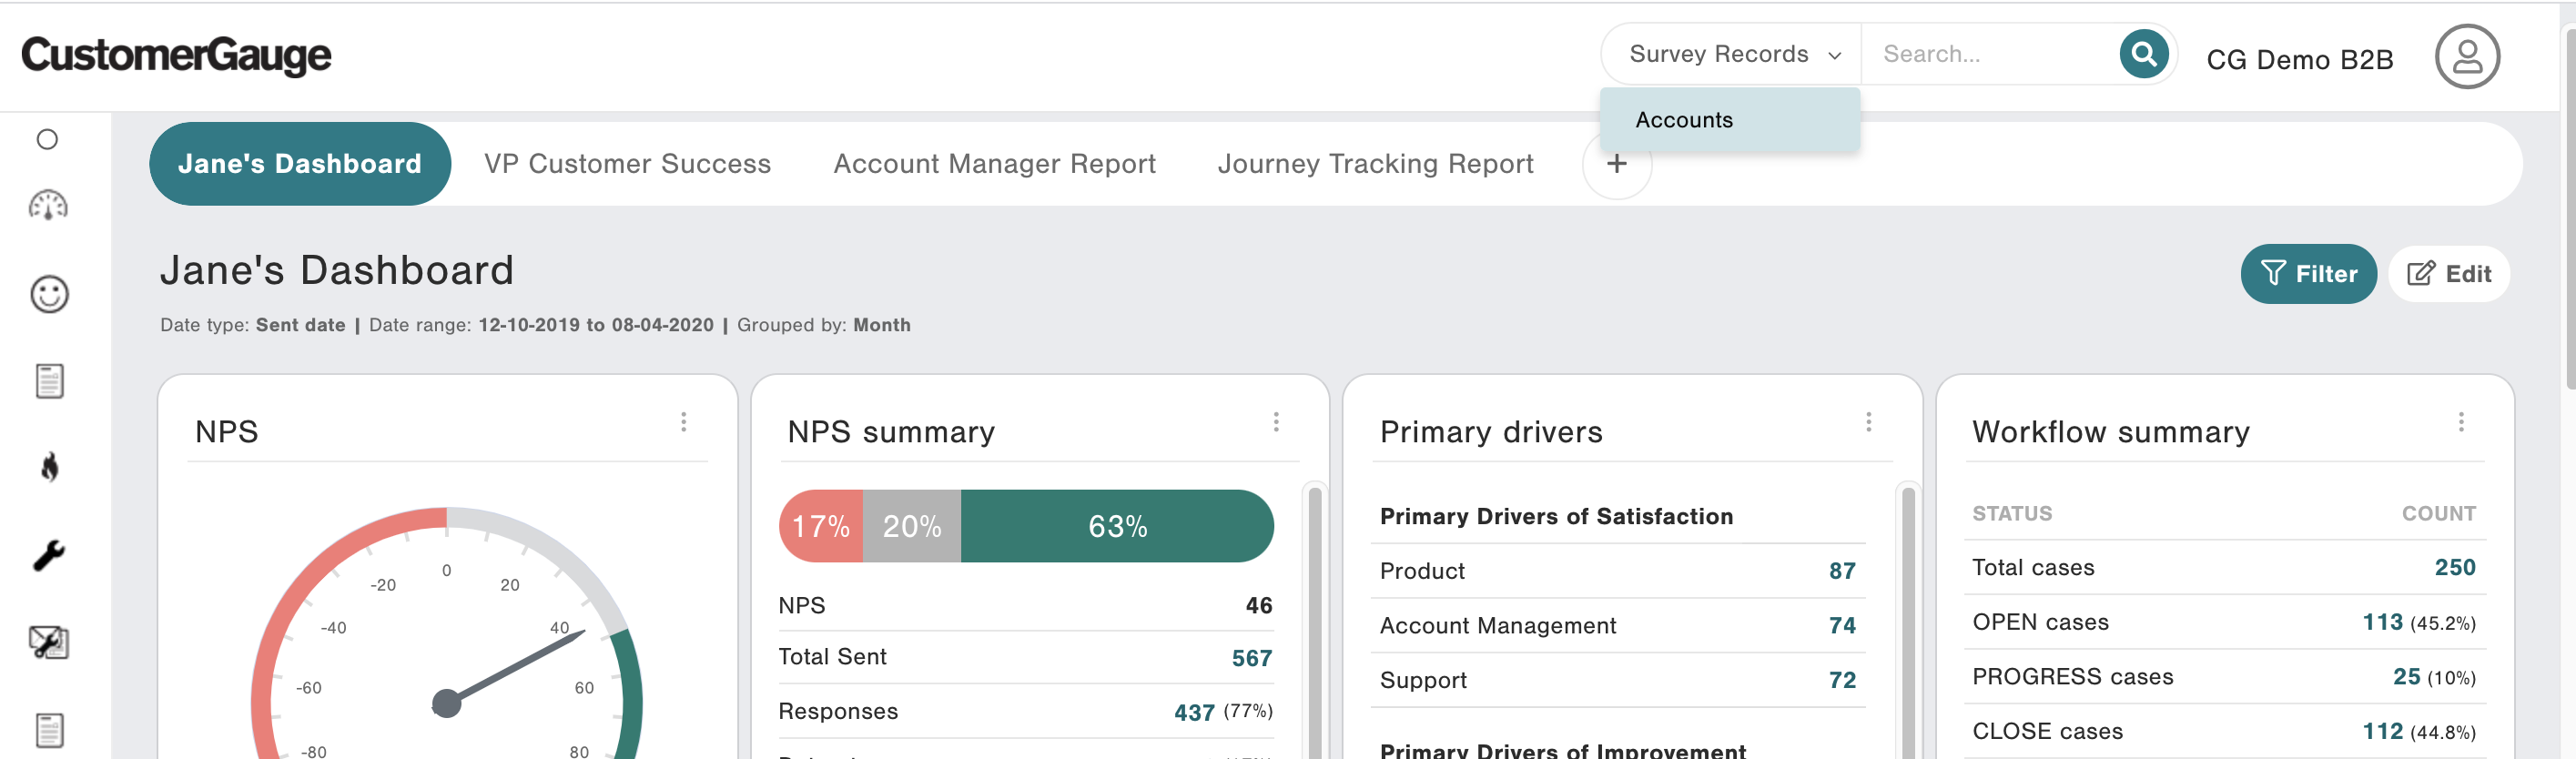Click the circle icon at top of sidebar
Image resolution: width=2576 pixels, height=759 pixels.
47,139
